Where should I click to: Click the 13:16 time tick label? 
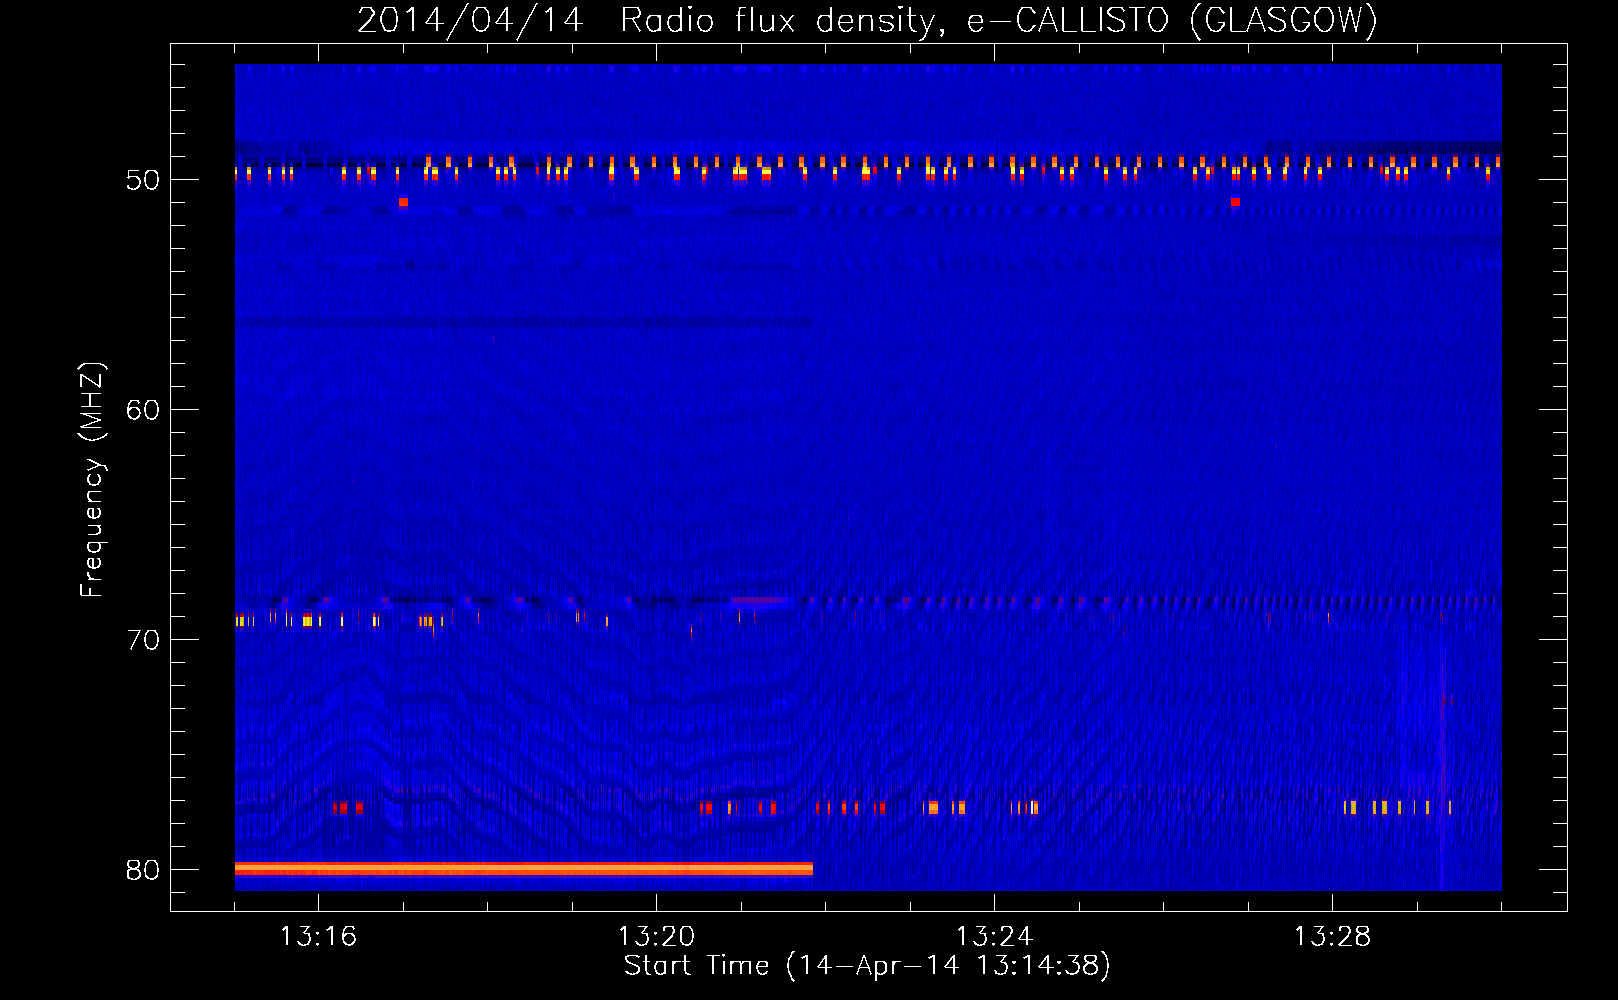[x=318, y=936]
